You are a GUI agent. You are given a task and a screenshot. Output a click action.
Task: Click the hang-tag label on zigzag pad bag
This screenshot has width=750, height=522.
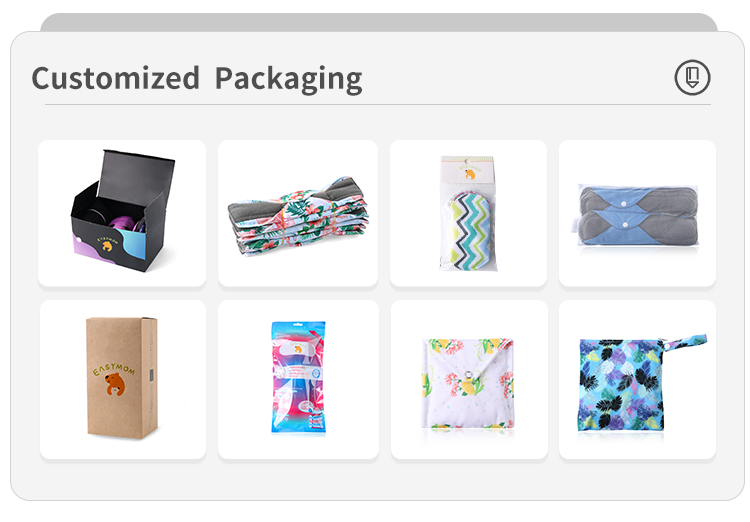pos(468,170)
